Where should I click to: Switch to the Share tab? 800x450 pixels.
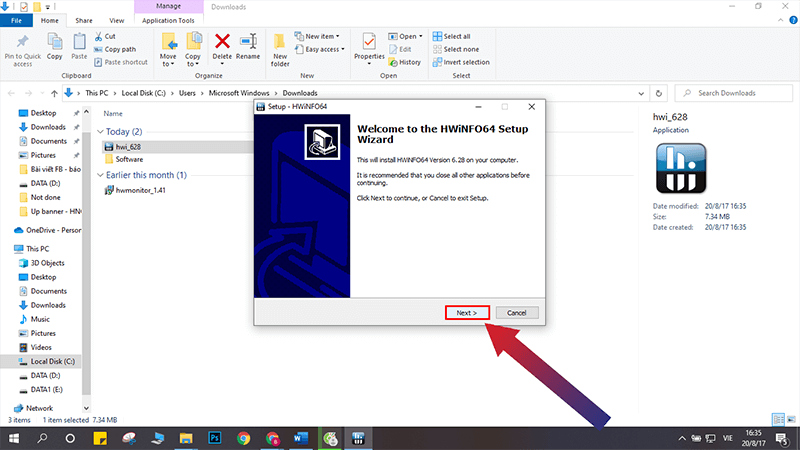point(84,20)
